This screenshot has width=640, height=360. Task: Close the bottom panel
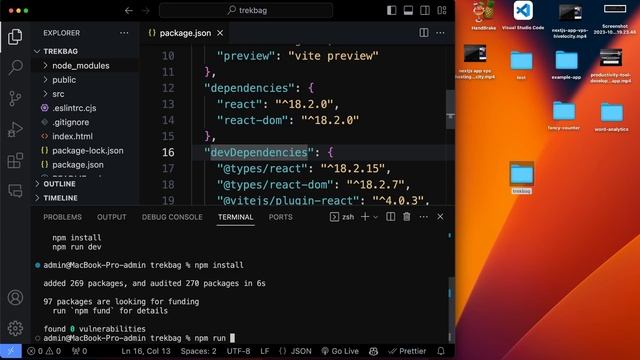[x=440, y=217]
